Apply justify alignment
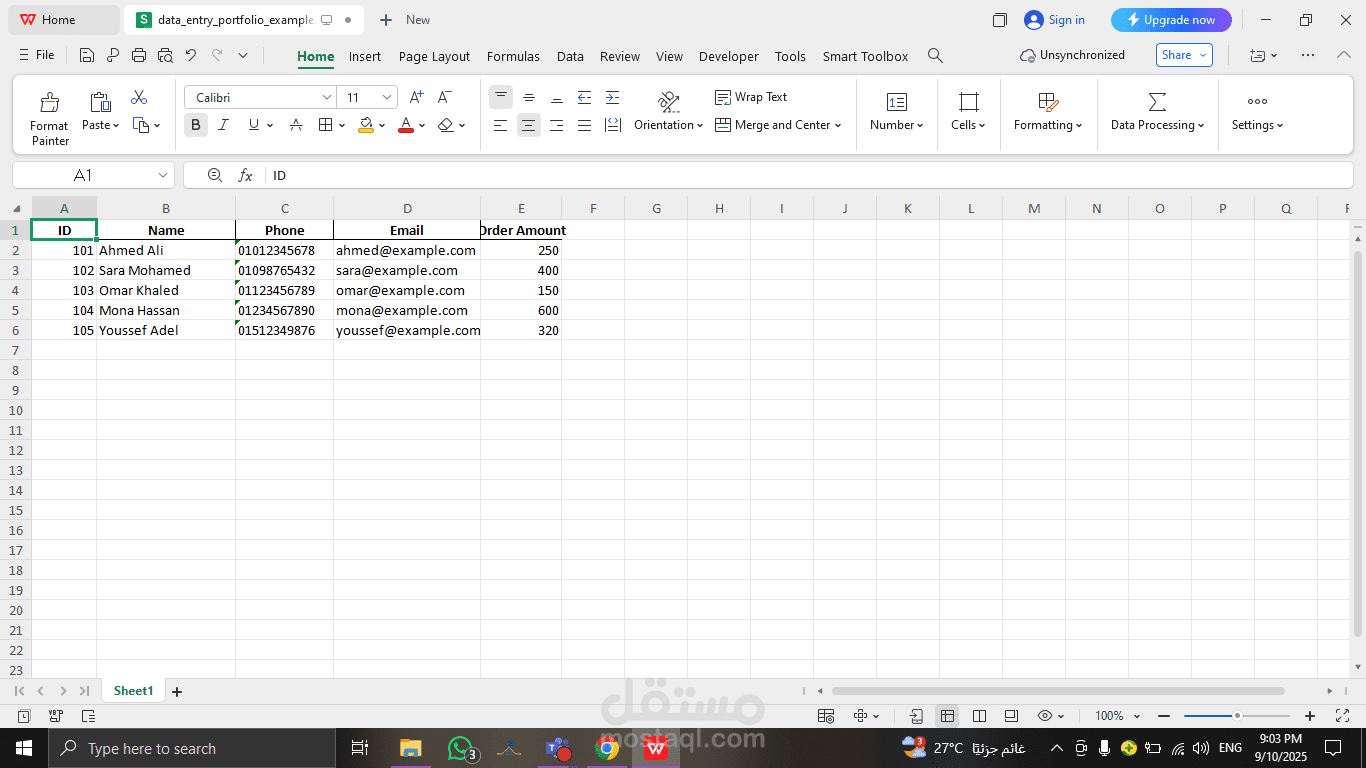1366x768 pixels. click(585, 125)
